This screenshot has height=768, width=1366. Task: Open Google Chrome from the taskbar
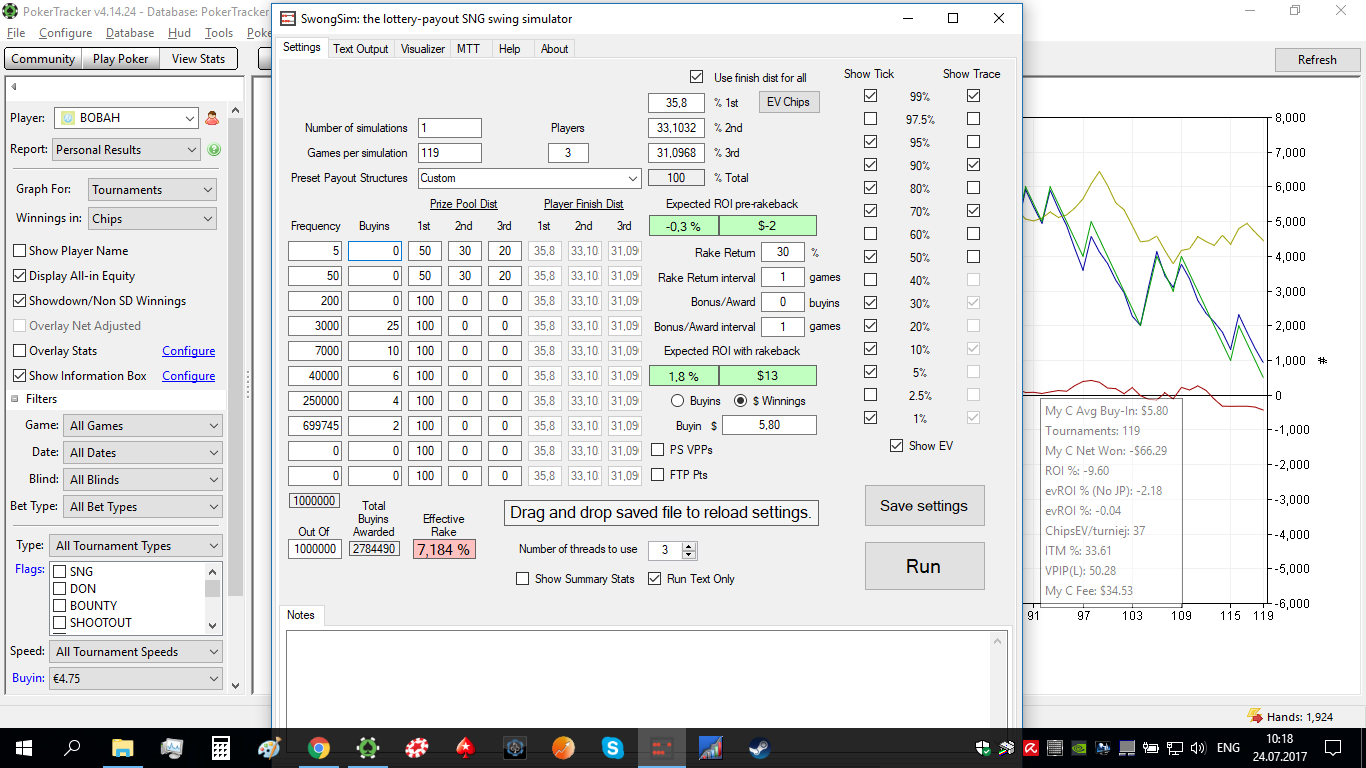coord(319,748)
